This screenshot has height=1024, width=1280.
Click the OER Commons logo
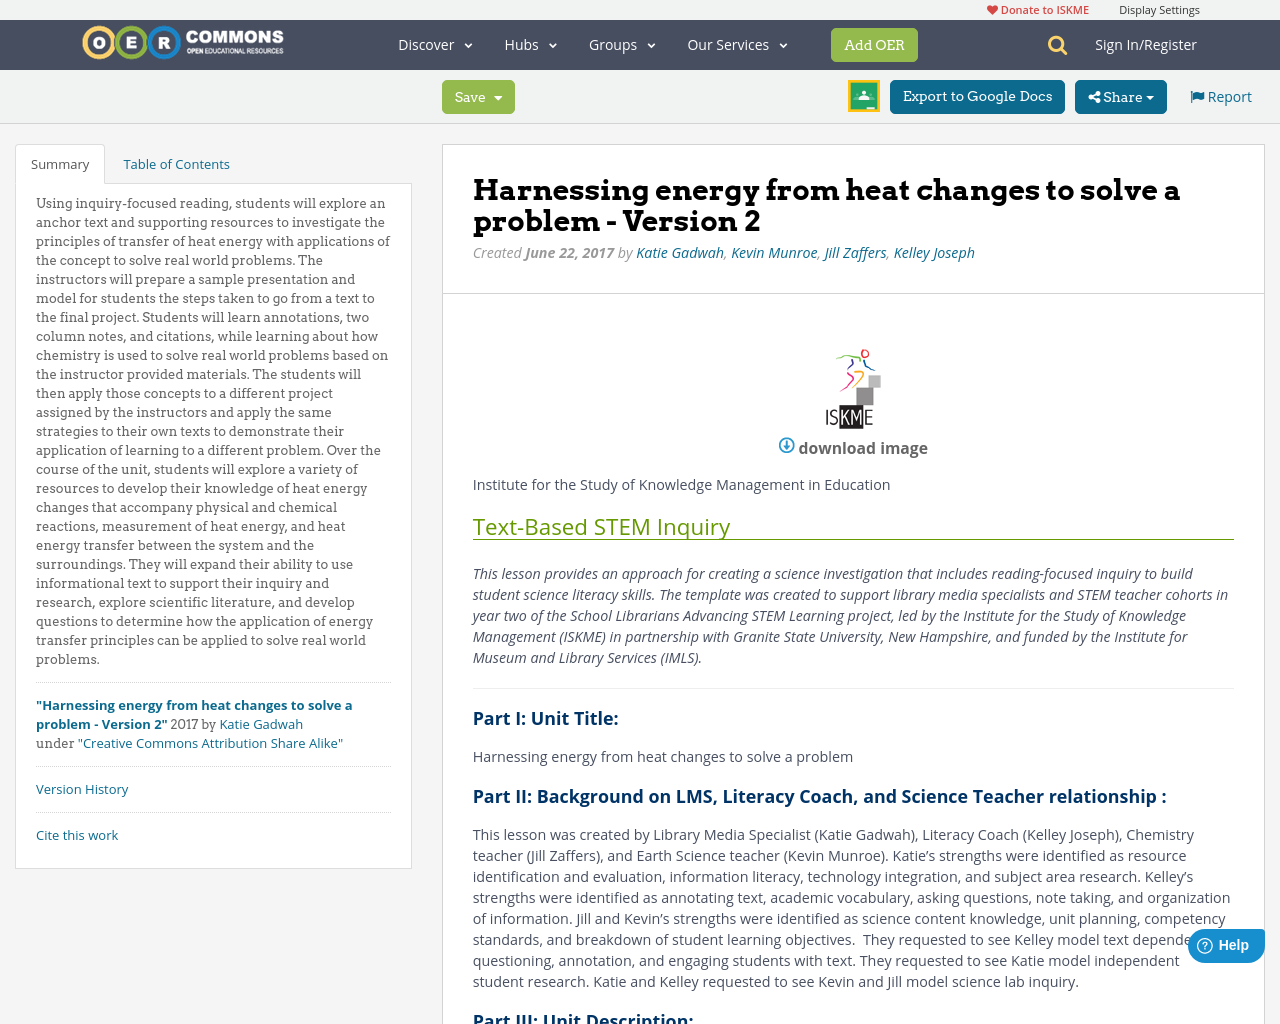pos(183,40)
